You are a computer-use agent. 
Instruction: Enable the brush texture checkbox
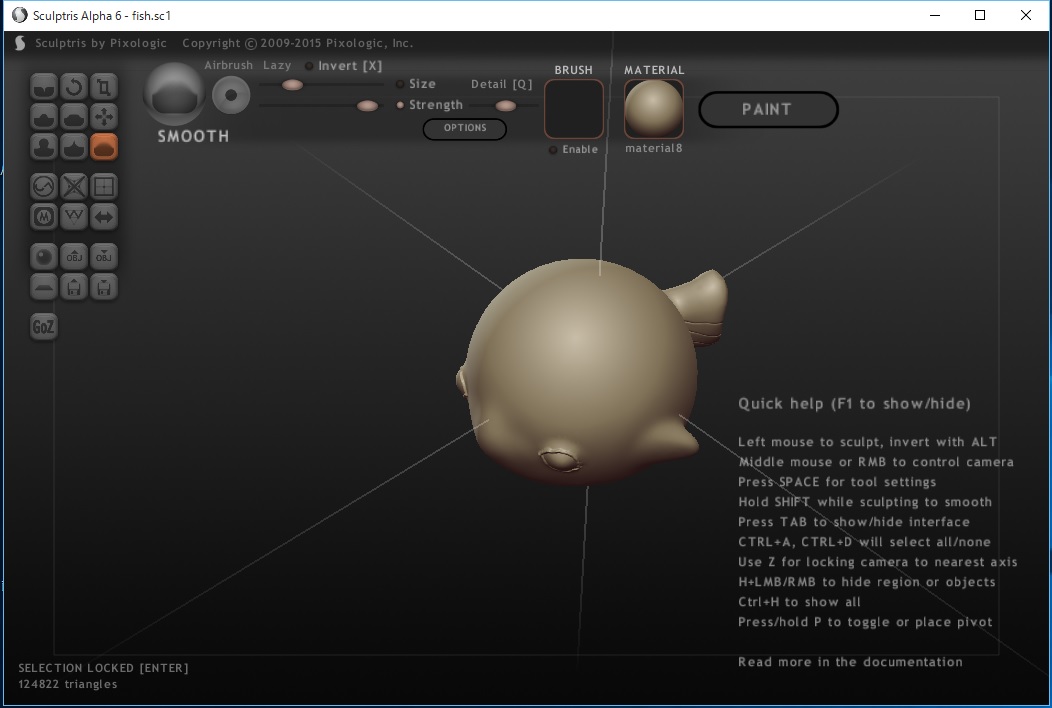[553, 150]
